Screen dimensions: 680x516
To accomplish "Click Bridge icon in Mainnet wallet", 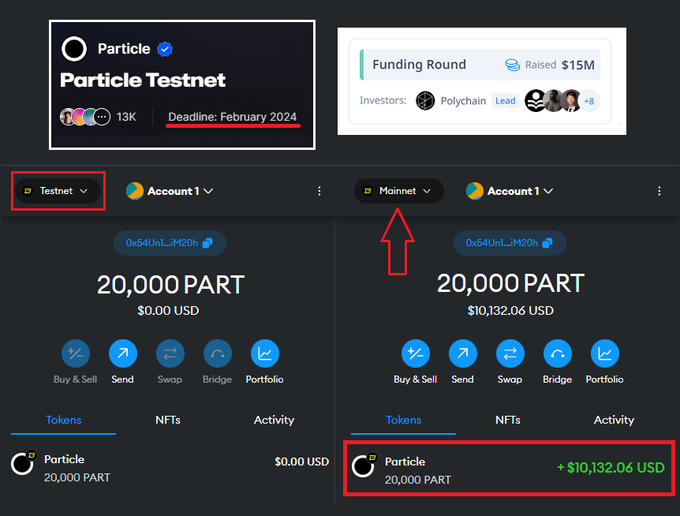I will click(557, 353).
